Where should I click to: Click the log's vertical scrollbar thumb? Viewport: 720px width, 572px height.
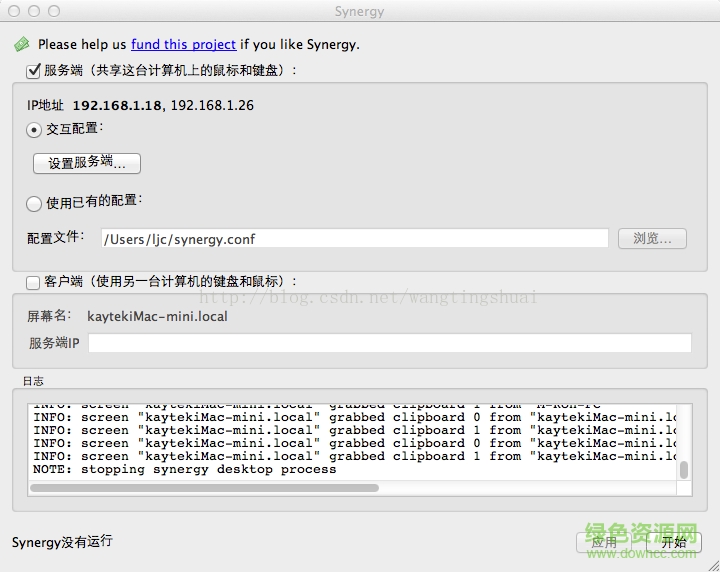click(684, 470)
